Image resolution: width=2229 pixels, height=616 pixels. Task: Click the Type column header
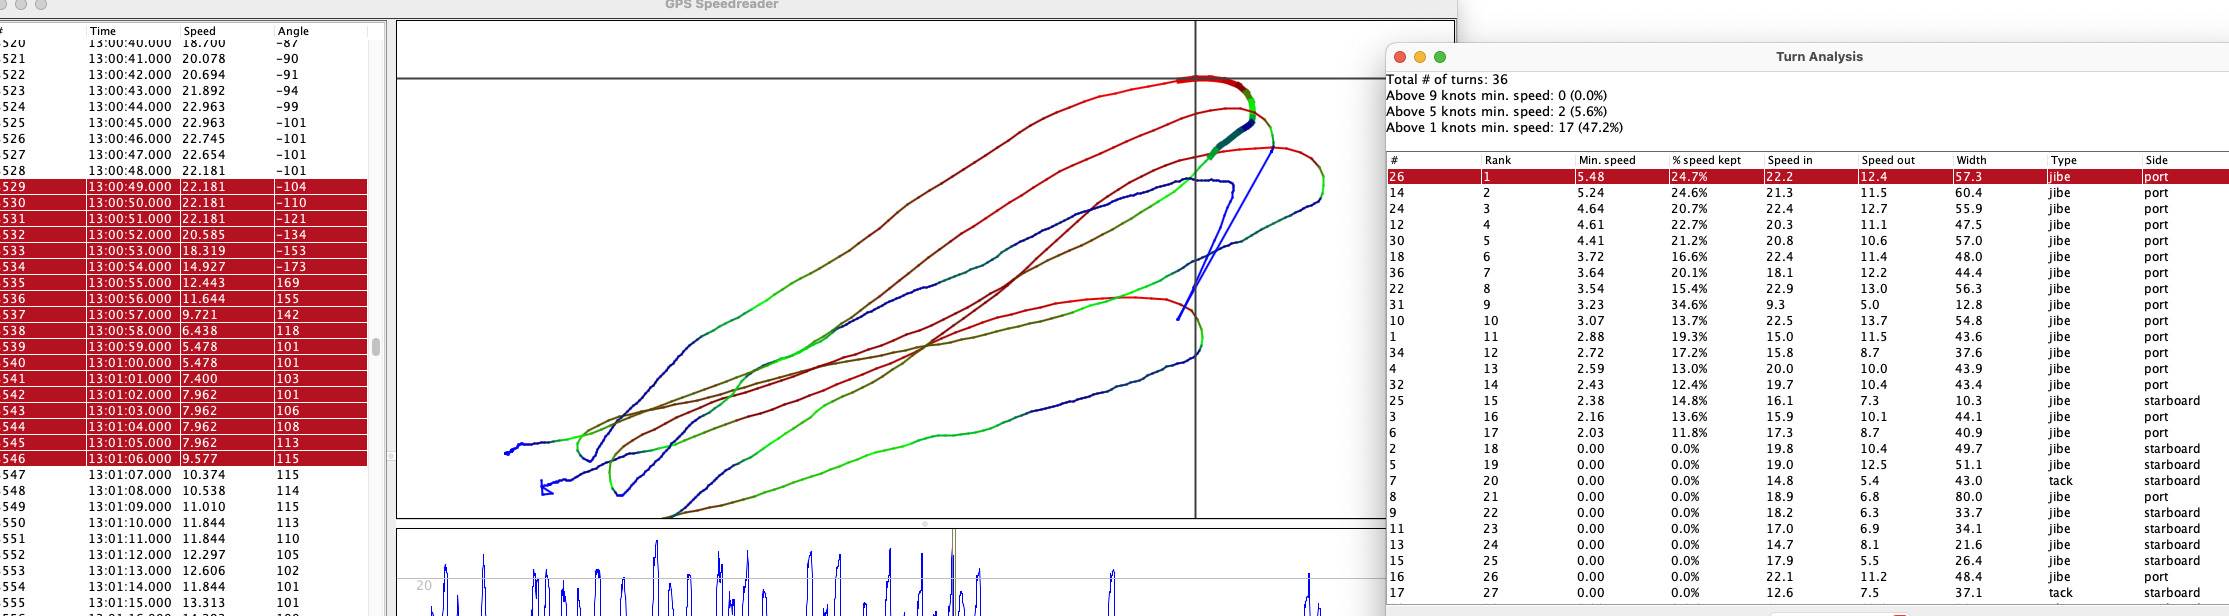click(2063, 160)
